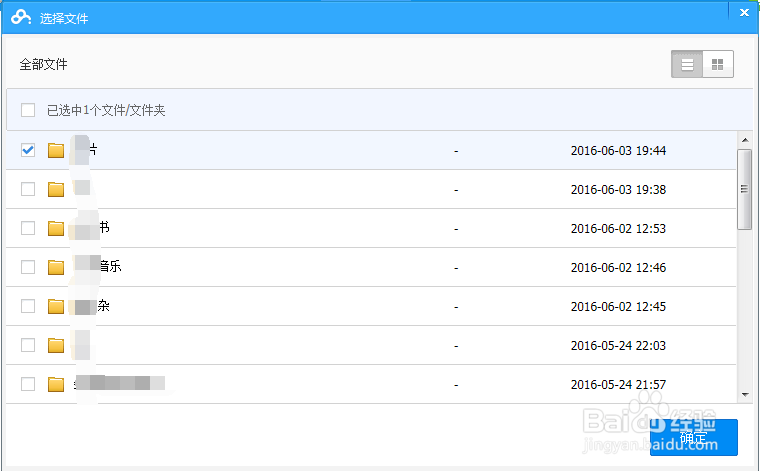Click the 确定 confirm button
Viewport: 760px width, 471px height.
pyautogui.click(x=694, y=437)
